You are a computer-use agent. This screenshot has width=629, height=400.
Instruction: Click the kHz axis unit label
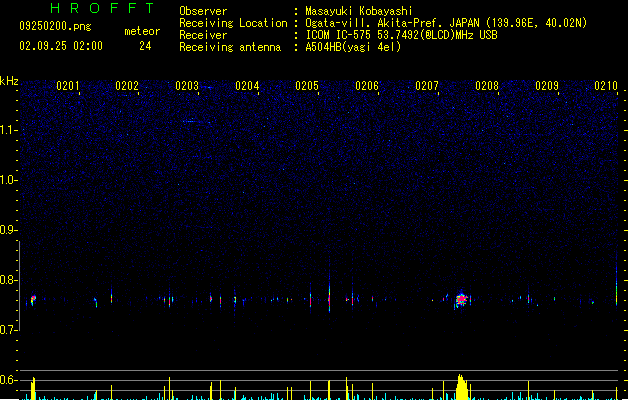9,81
